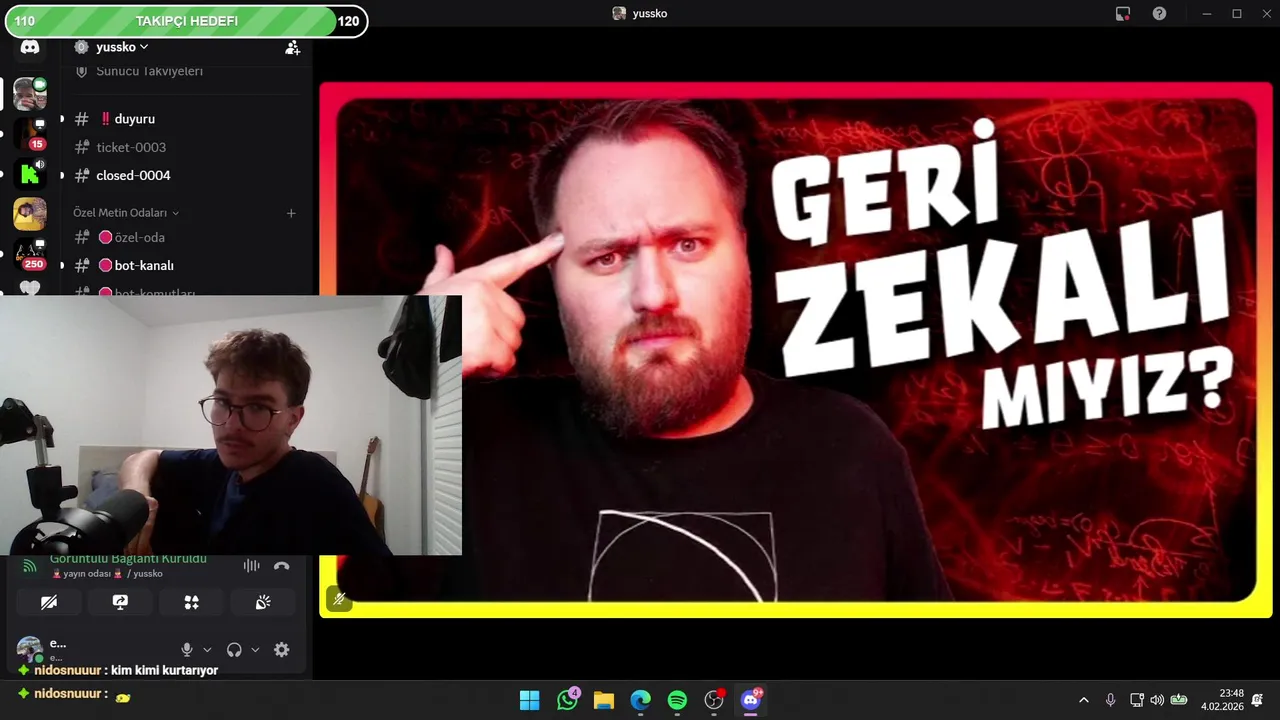Image resolution: width=1280 pixels, height=720 pixels.
Task: Toggle microphone mute in user panel
Action: (187, 649)
